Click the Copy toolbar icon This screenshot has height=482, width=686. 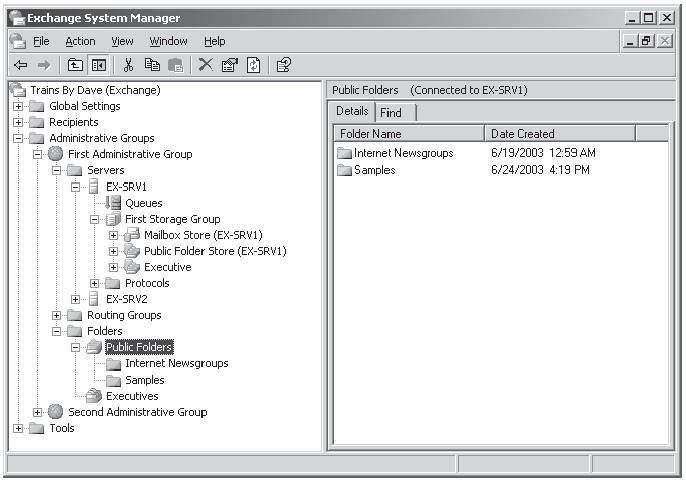point(152,65)
